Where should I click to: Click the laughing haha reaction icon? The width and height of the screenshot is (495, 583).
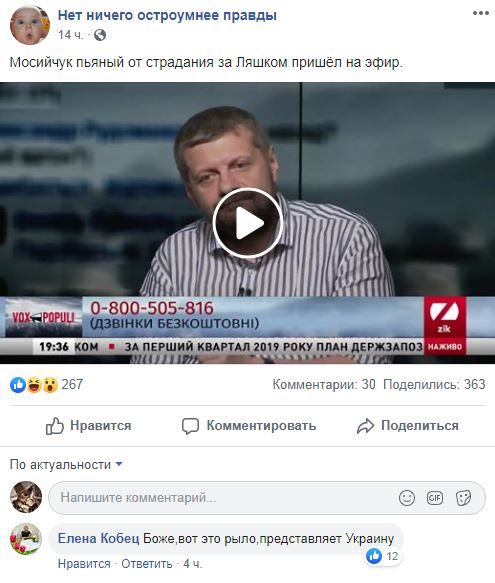point(33,385)
